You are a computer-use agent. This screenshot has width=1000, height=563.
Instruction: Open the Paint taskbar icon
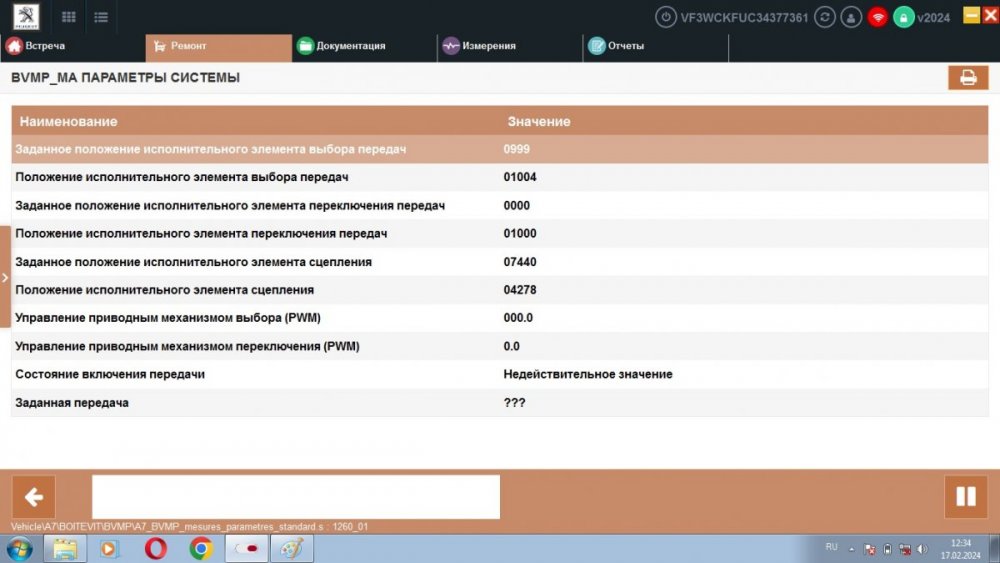pyautogui.click(x=291, y=549)
